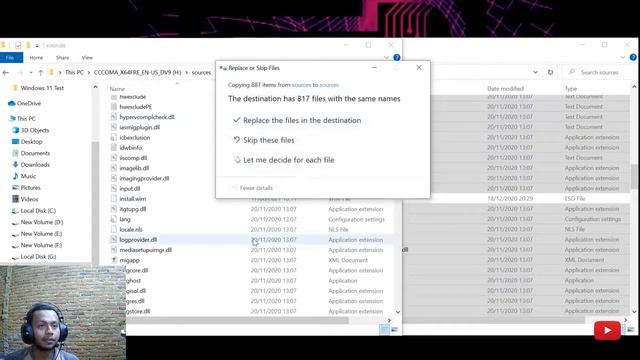
Task: Select OneDrive in navigation pane
Action: tap(25, 103)
